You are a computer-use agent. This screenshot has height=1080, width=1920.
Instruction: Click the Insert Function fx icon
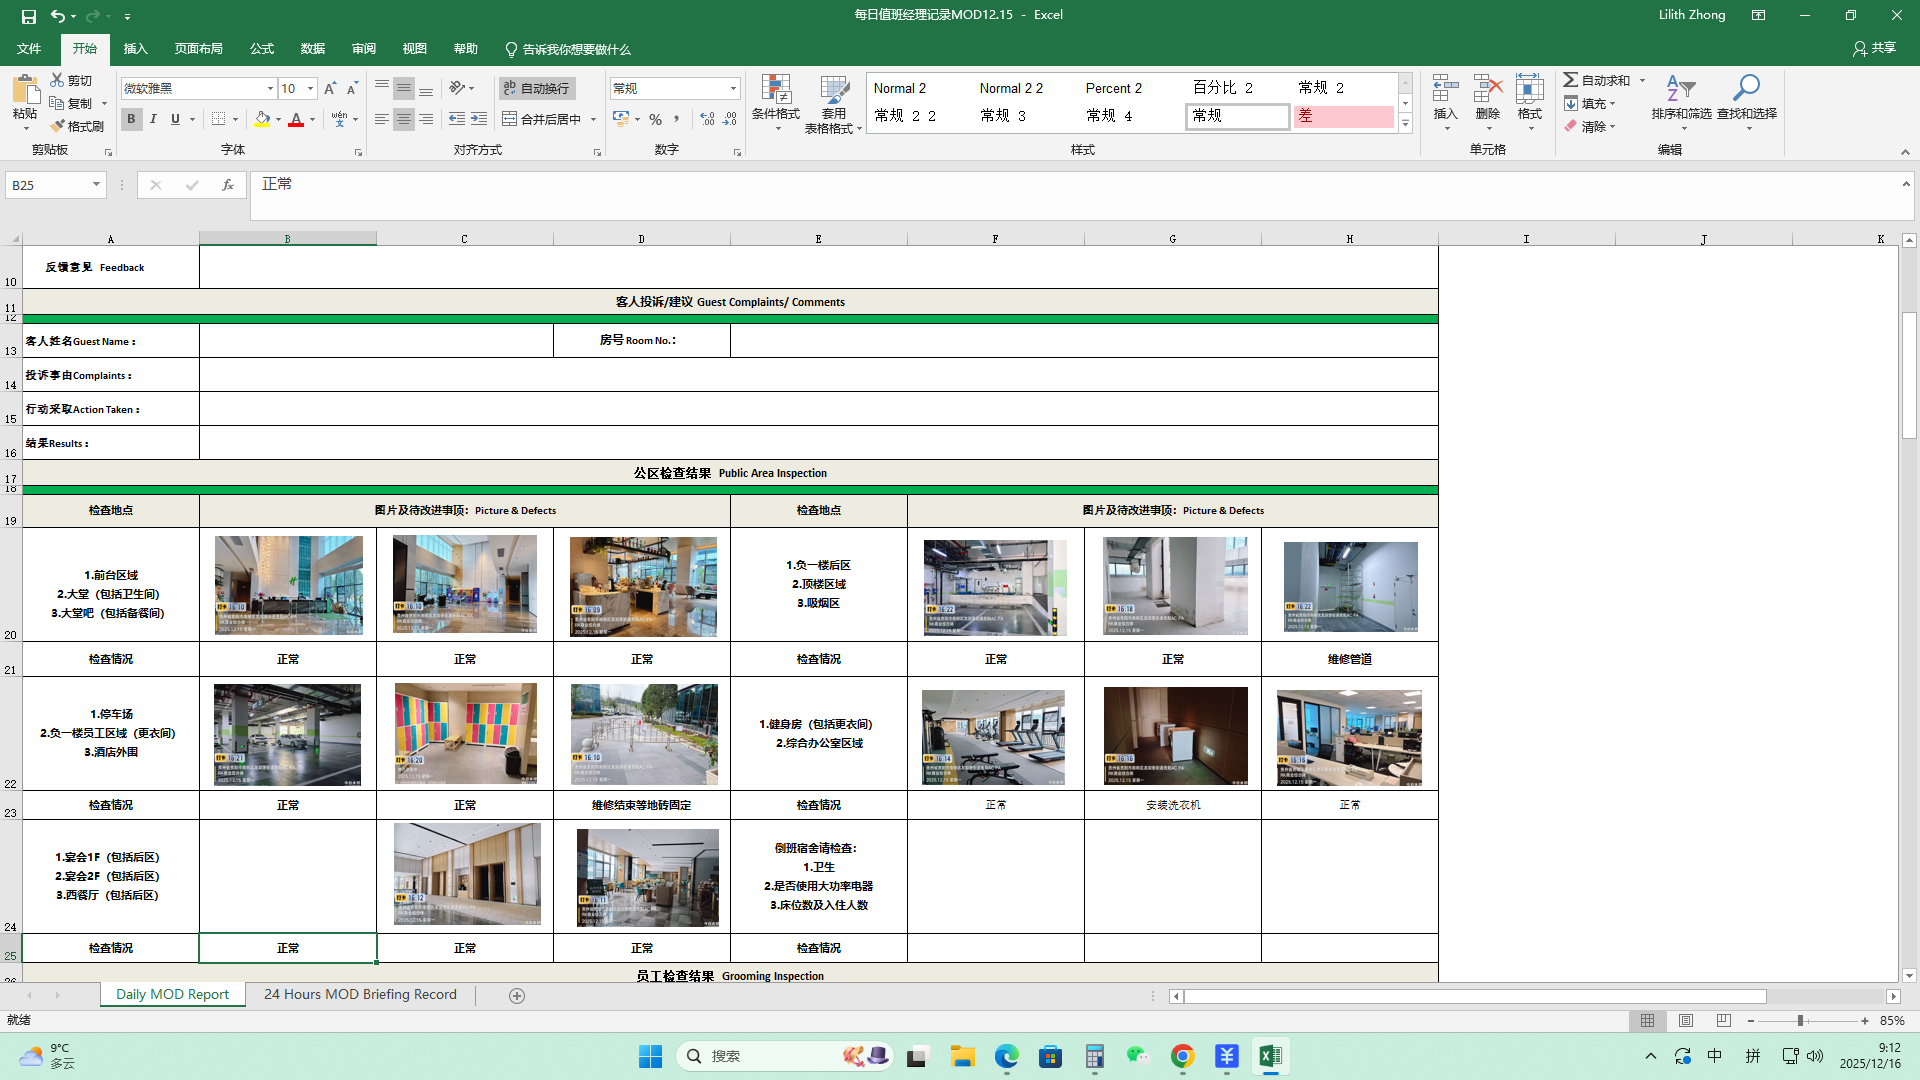click(x=228, y=185)
